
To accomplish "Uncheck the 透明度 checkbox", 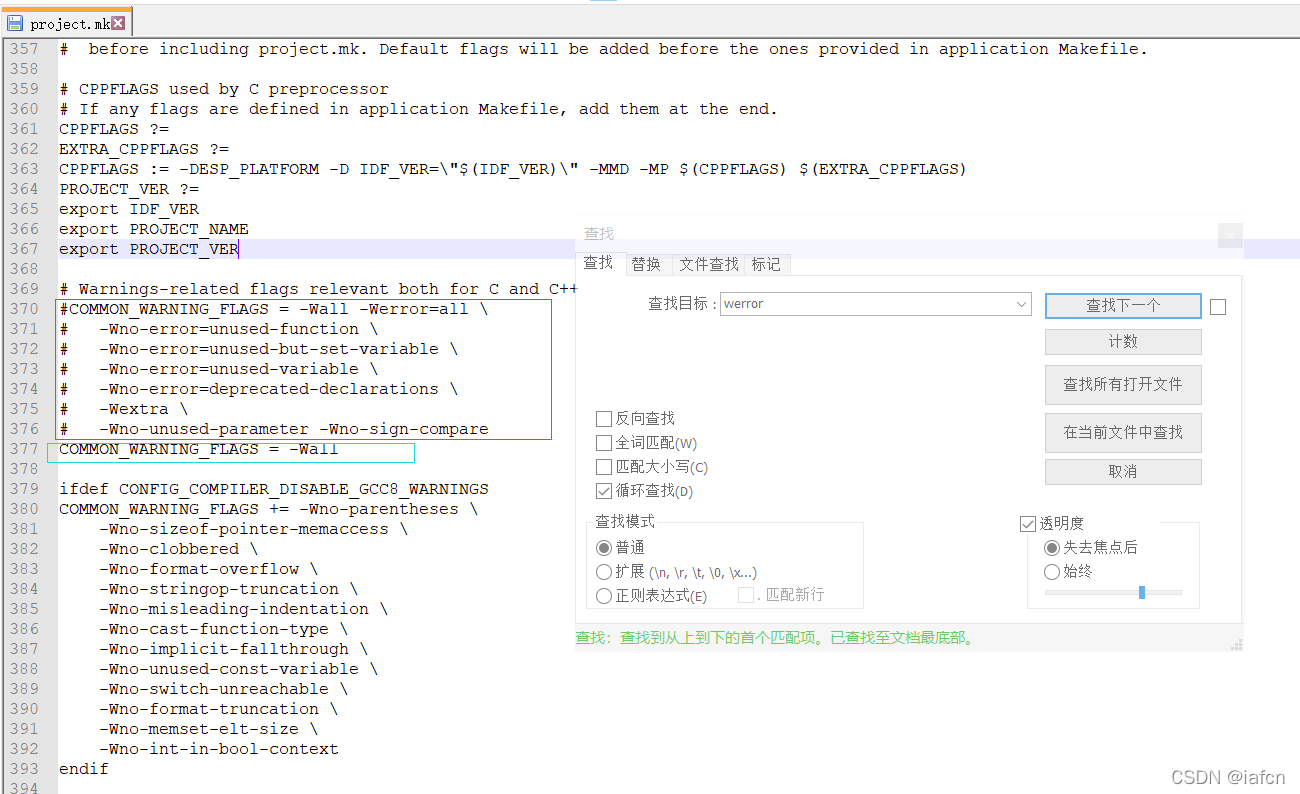I will (1027, 523).
